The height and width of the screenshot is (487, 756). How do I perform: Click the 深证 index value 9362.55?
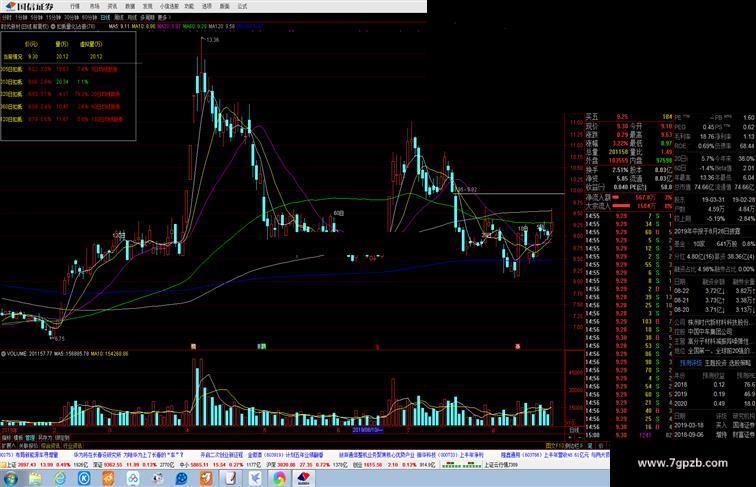(x=113, y=464)
